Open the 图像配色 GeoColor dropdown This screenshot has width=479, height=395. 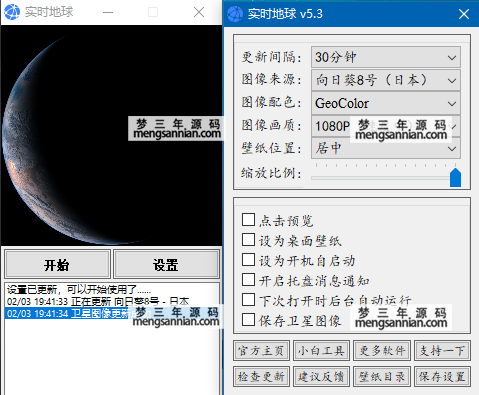click(x=386, y=103)
